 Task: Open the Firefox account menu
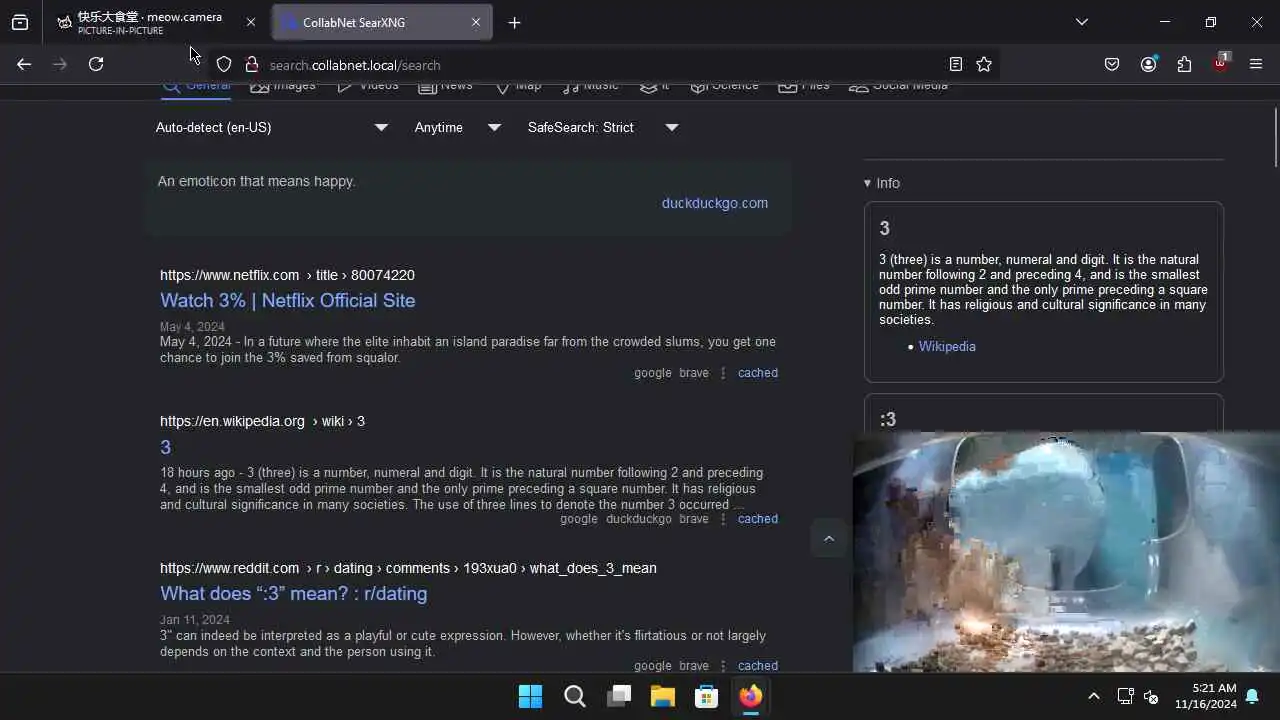pyautogui.click(x=1148, y=64)
